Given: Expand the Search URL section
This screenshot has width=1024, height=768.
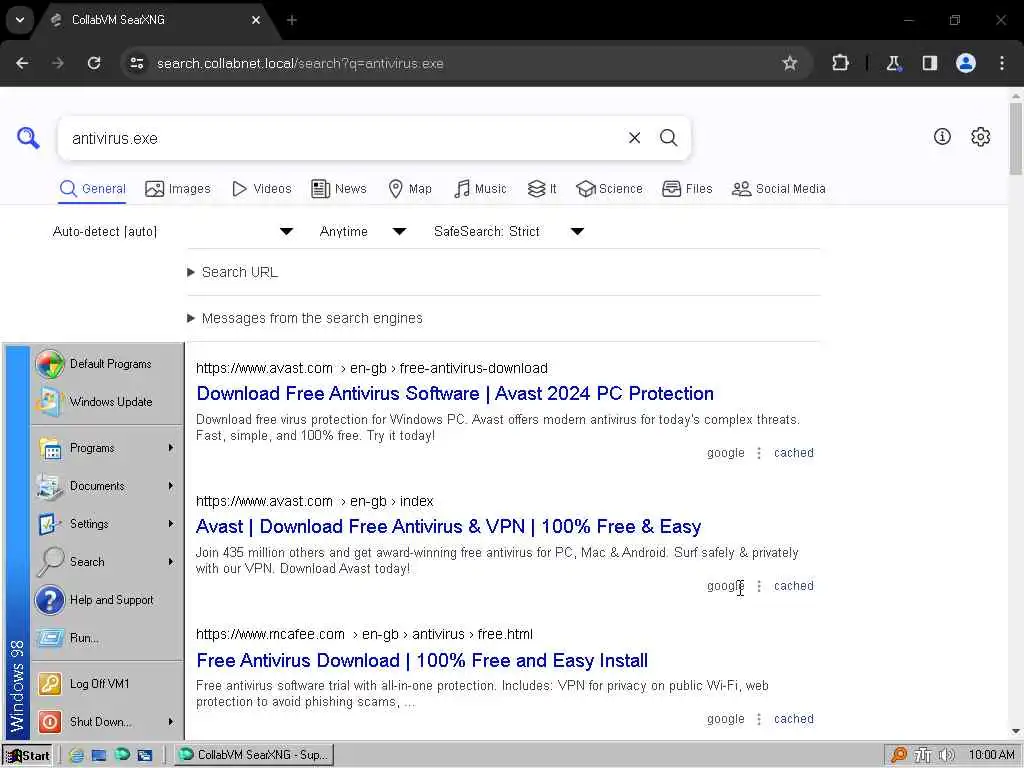Looking at the screenshot, I should click(232, 272).
